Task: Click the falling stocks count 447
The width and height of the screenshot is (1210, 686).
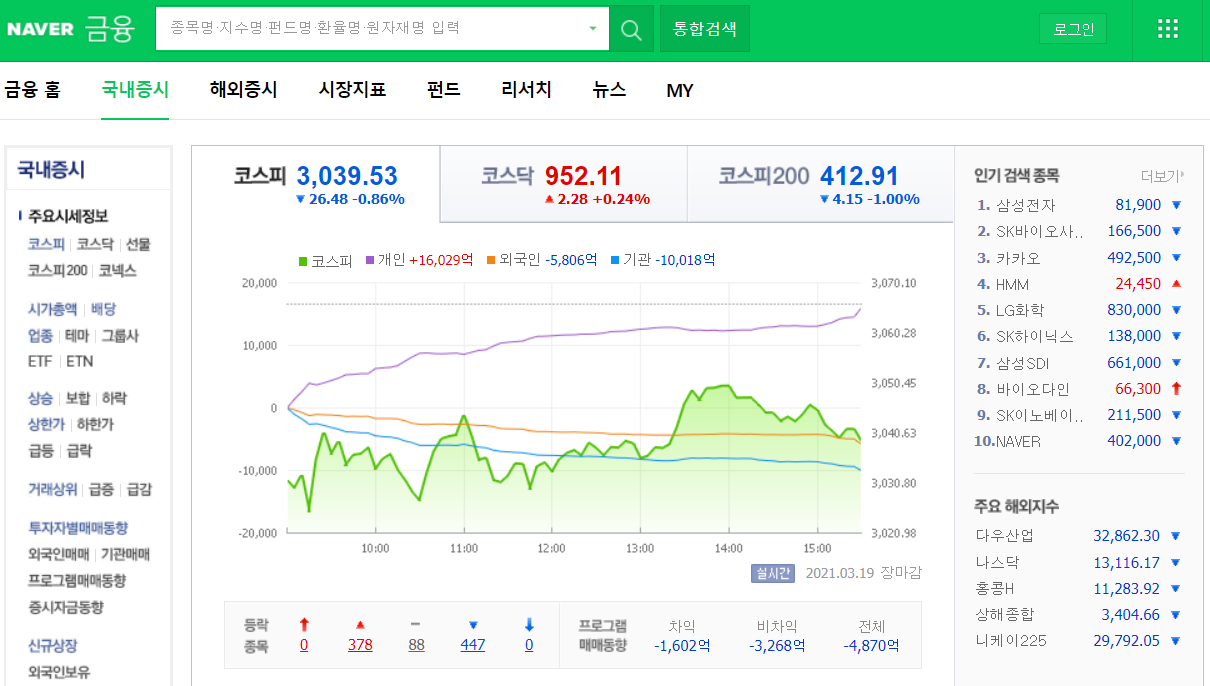Action: coord(473,645)
